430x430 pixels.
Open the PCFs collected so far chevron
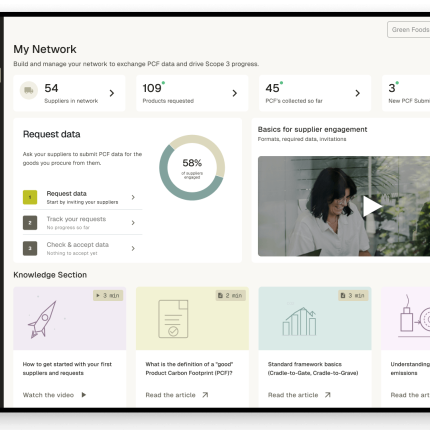click(358, 93)
